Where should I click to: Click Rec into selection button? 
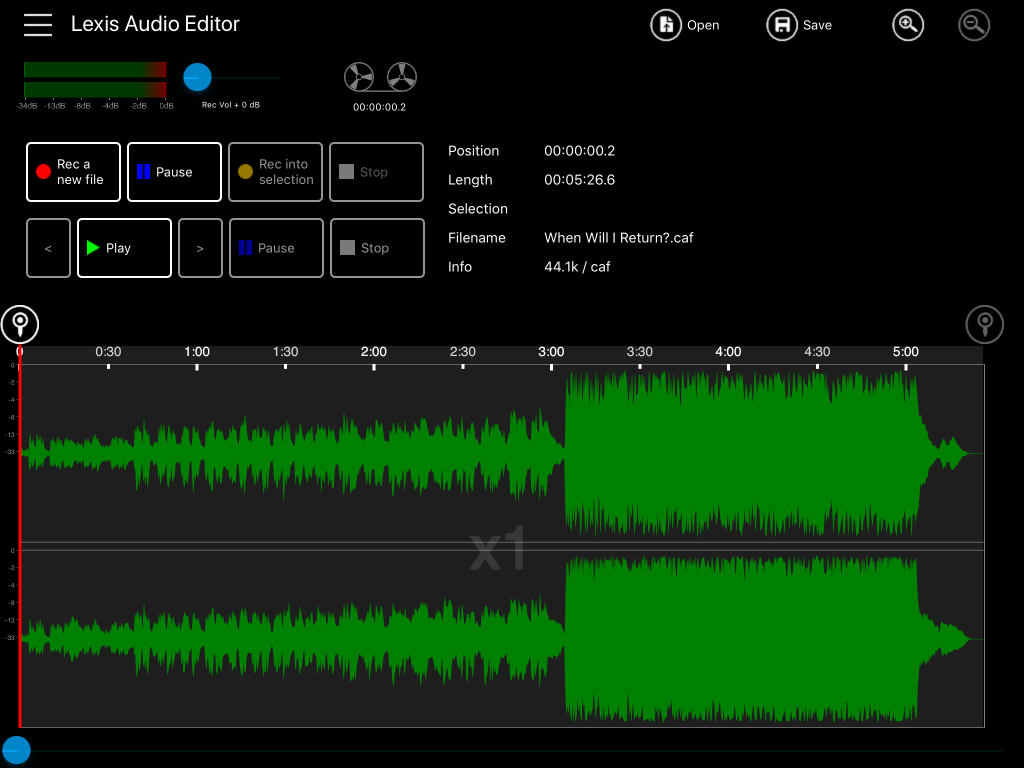[x=276, y=172]
